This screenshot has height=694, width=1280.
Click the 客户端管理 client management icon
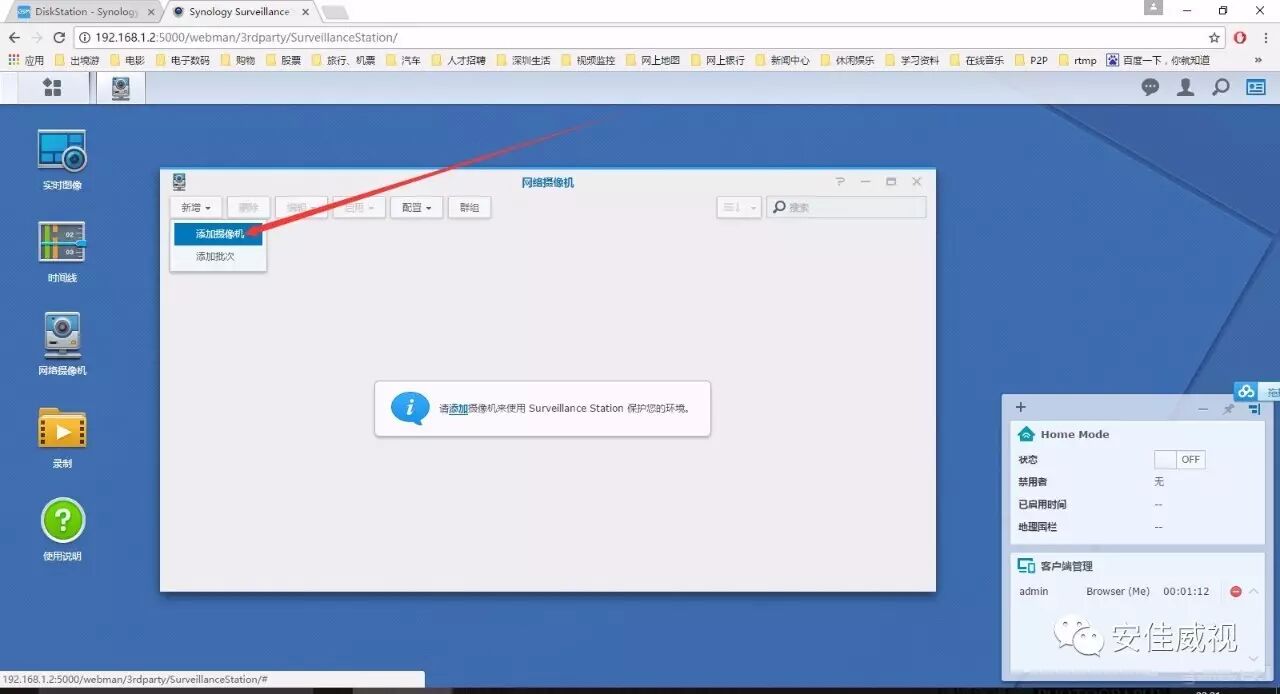pyautogui.click(x=1026, y=566)
